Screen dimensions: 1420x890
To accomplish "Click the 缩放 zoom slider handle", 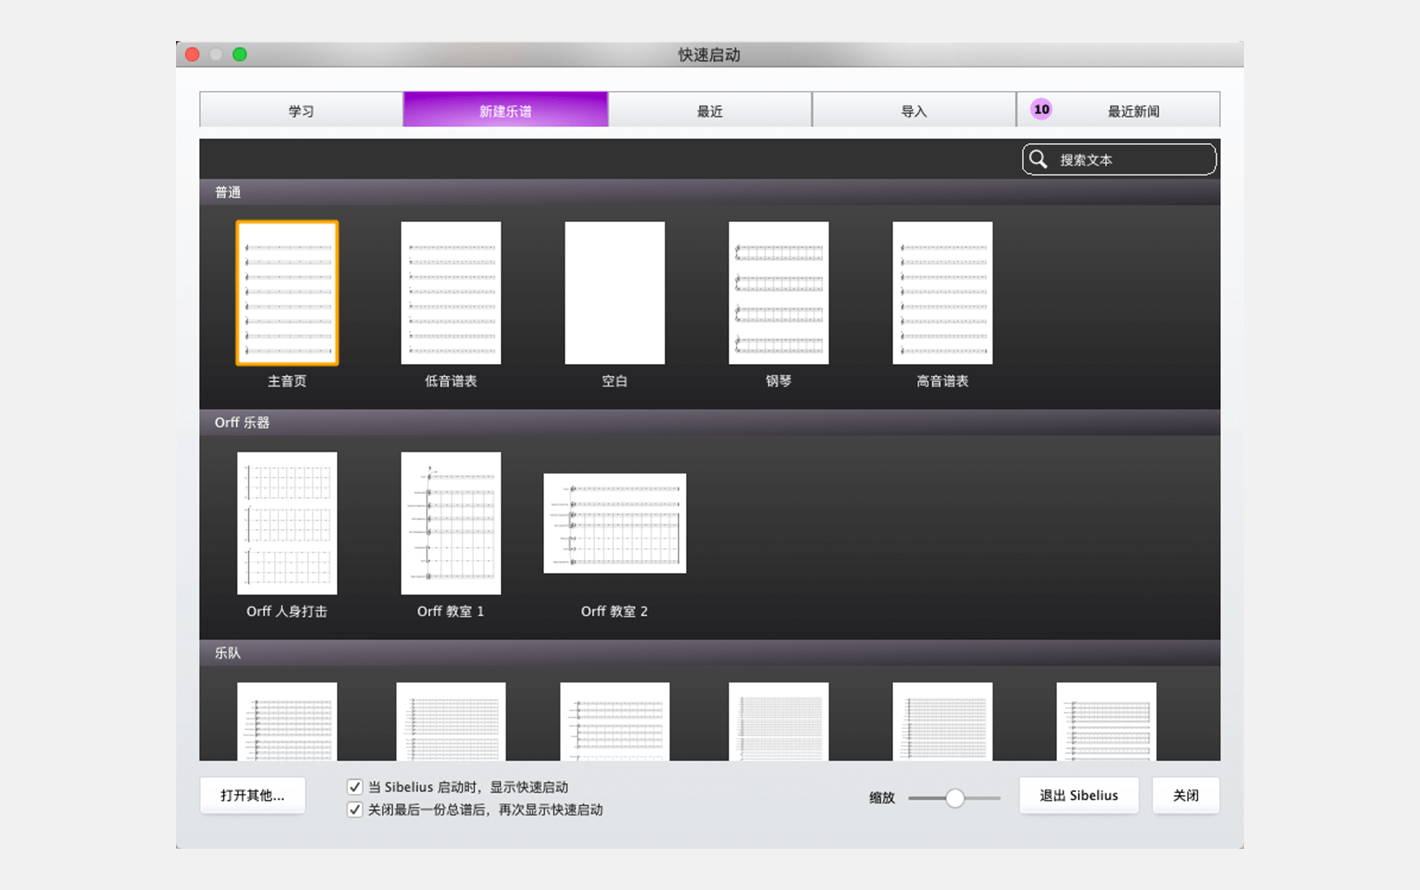I will tap(955, 798).
